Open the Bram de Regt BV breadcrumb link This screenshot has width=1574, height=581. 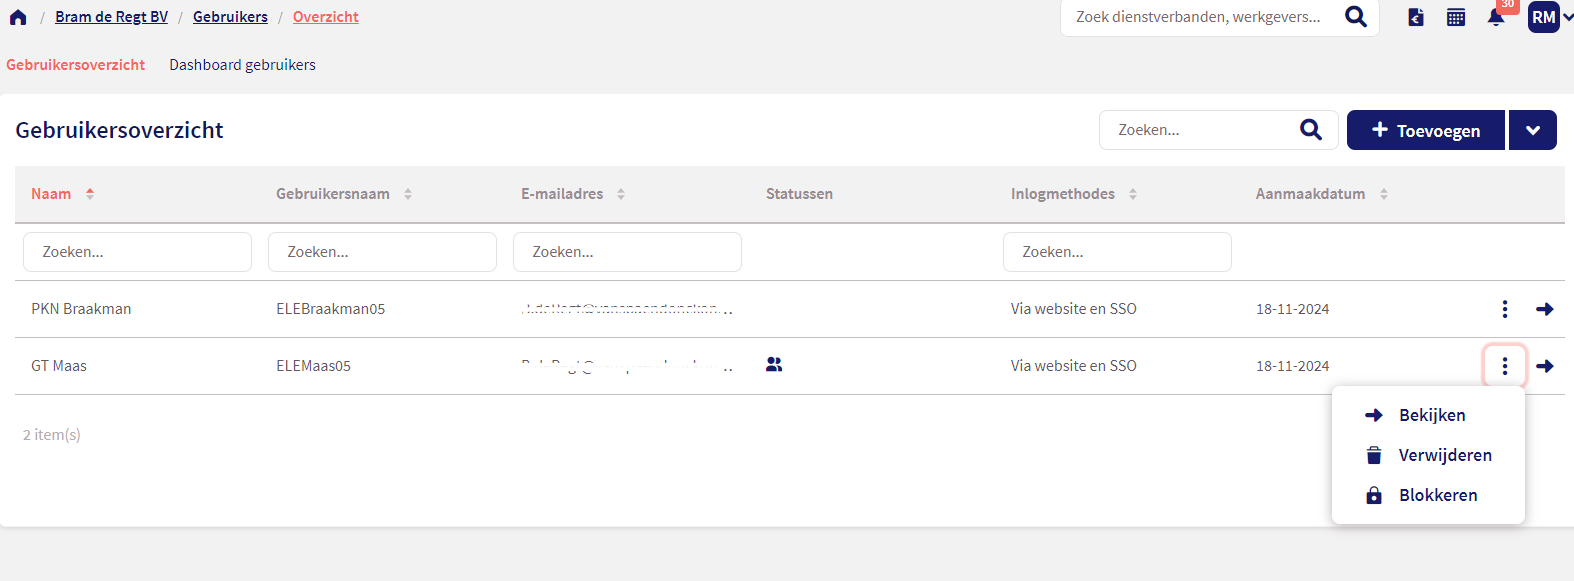click(111, 17)
